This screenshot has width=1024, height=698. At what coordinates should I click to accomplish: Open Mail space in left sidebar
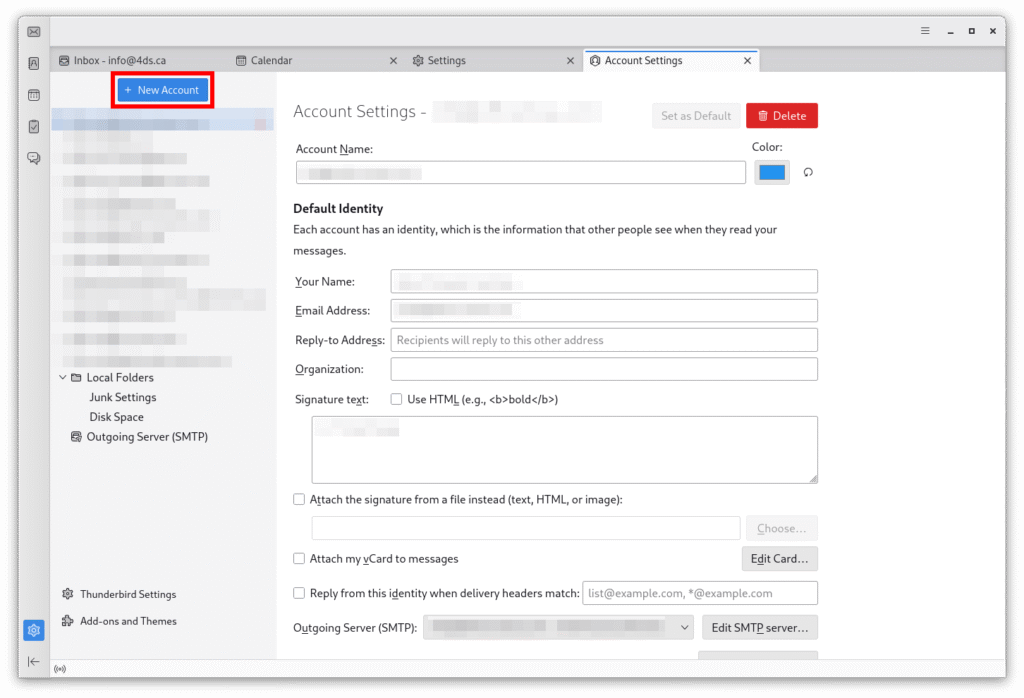34,32
